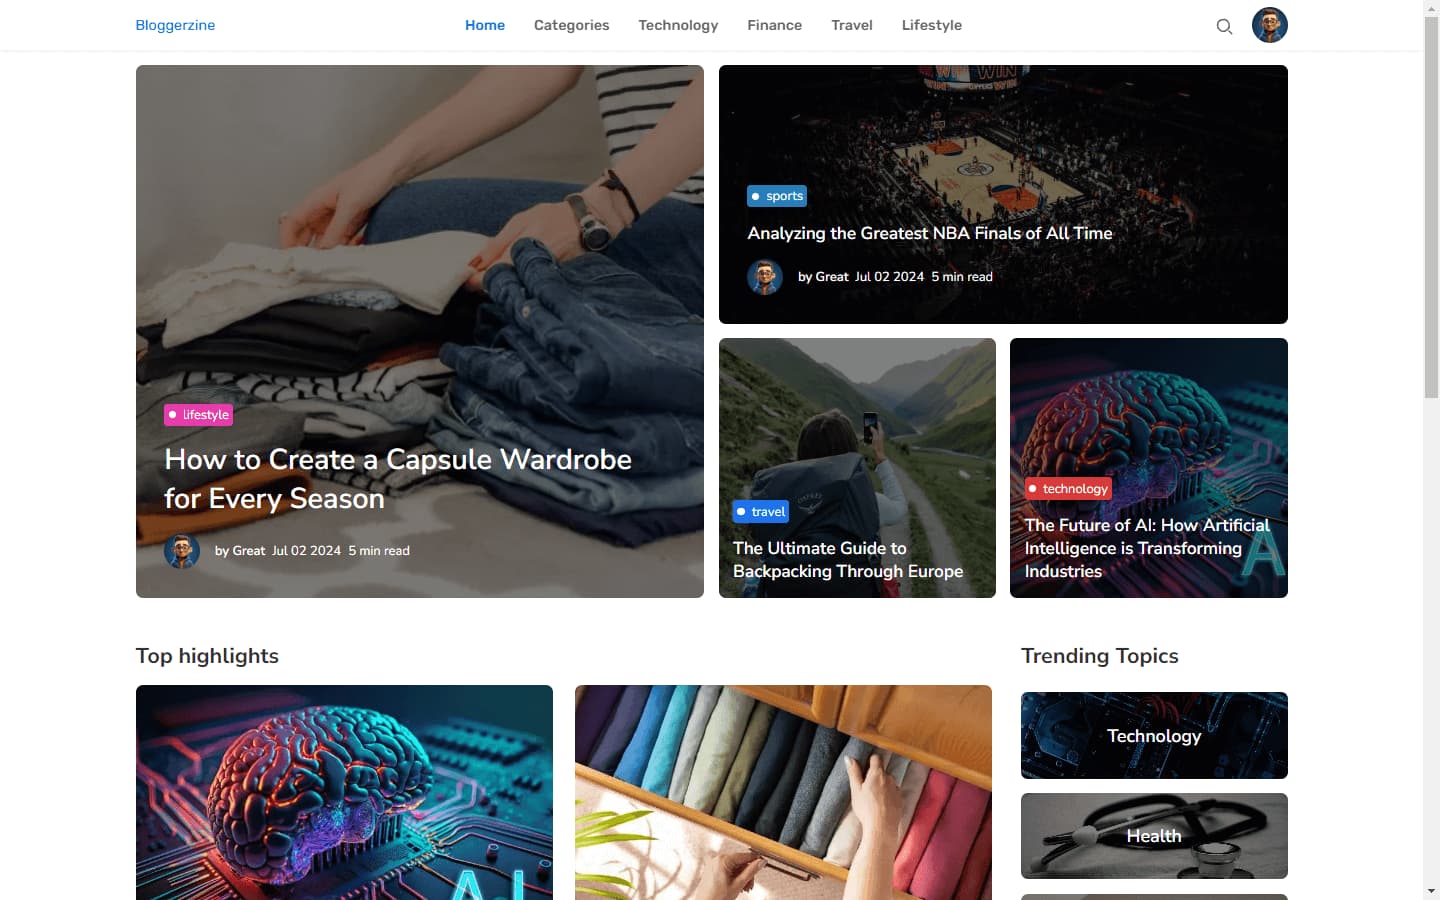1440x900 pixels.
Task: Navigate to the Travel nav item
Action: (852, 25)
